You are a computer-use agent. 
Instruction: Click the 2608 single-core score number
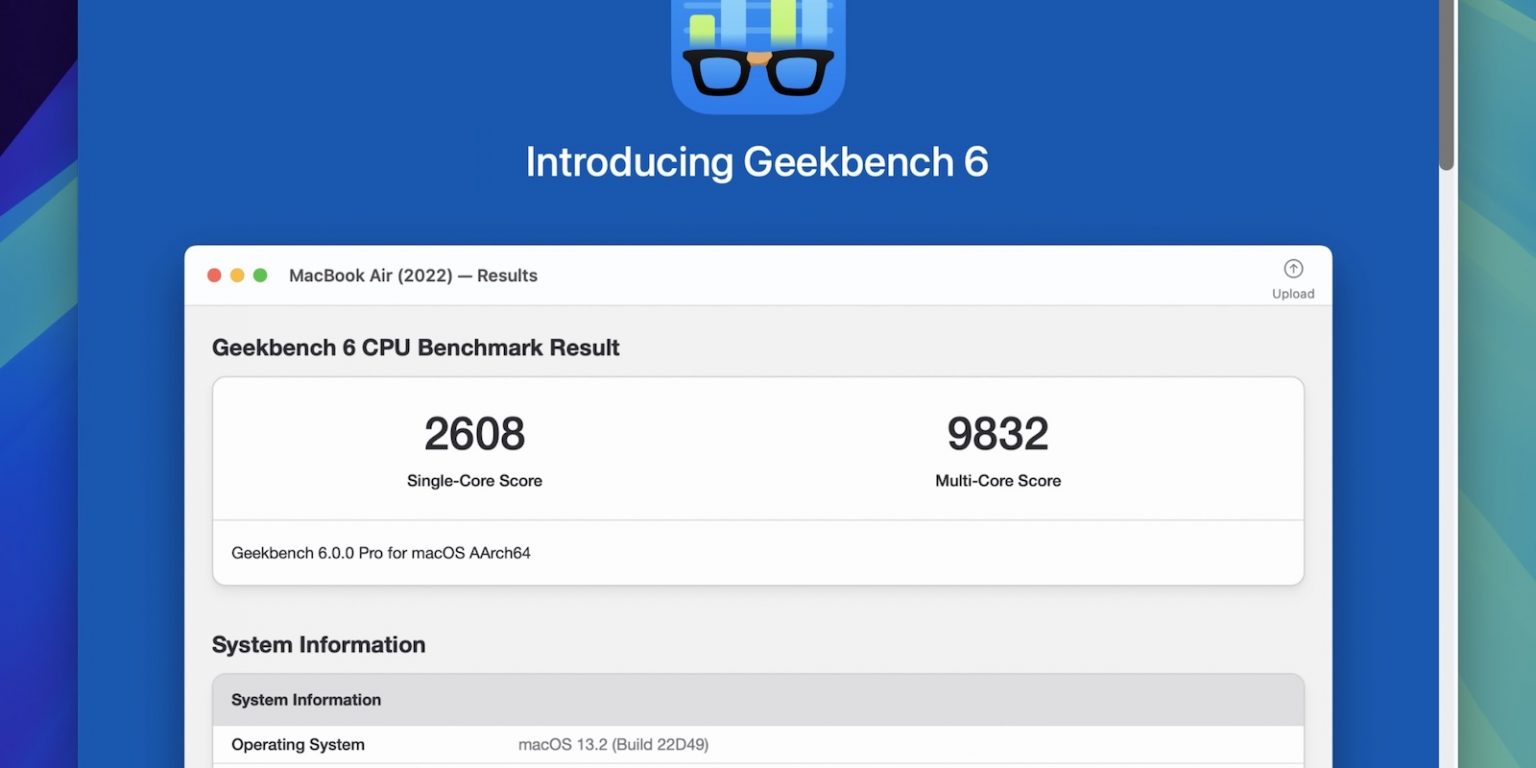[x=474, y=434]
